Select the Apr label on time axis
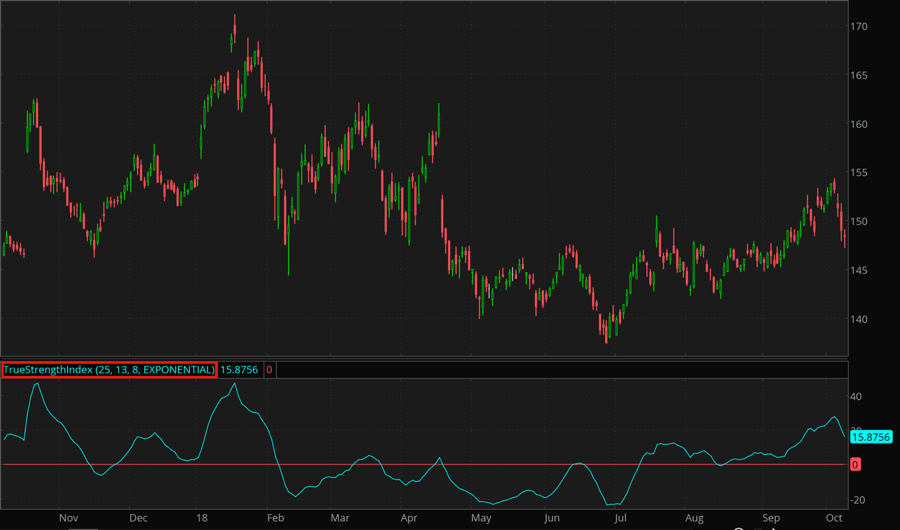Screen dimensions: 900x530 click(x=408, y=519)
